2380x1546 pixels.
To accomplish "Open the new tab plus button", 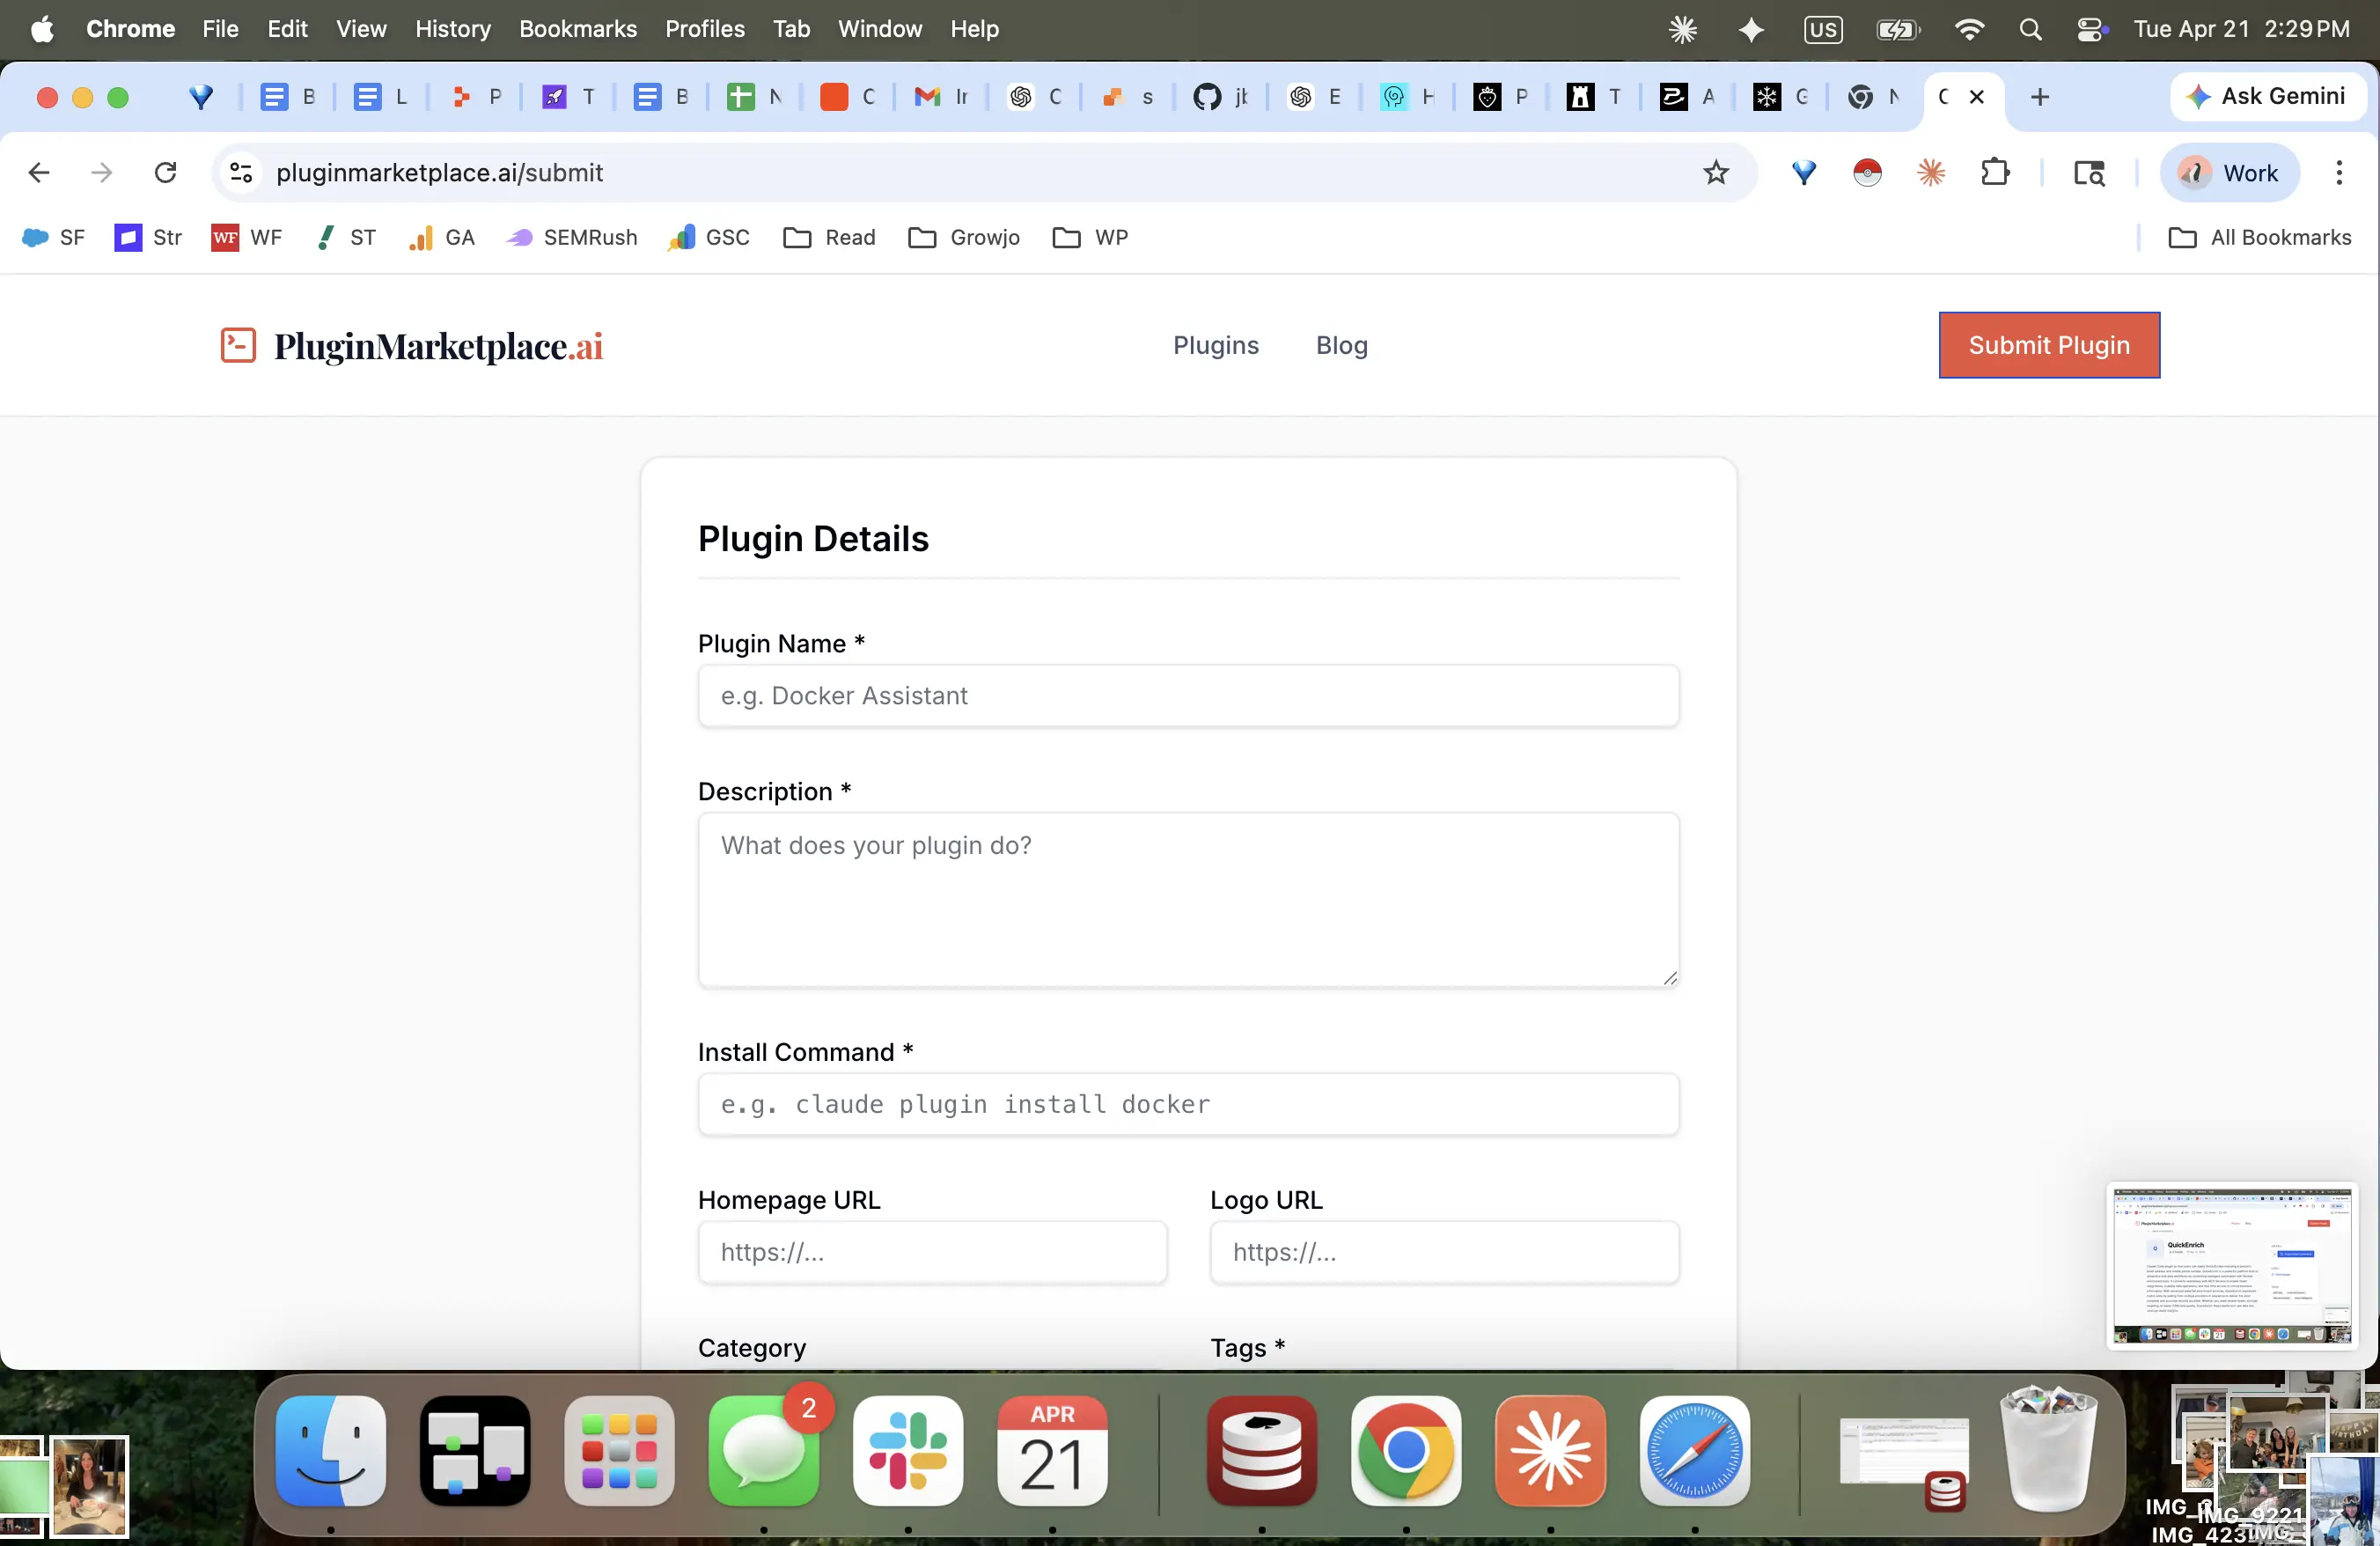I will point(2040,97).
